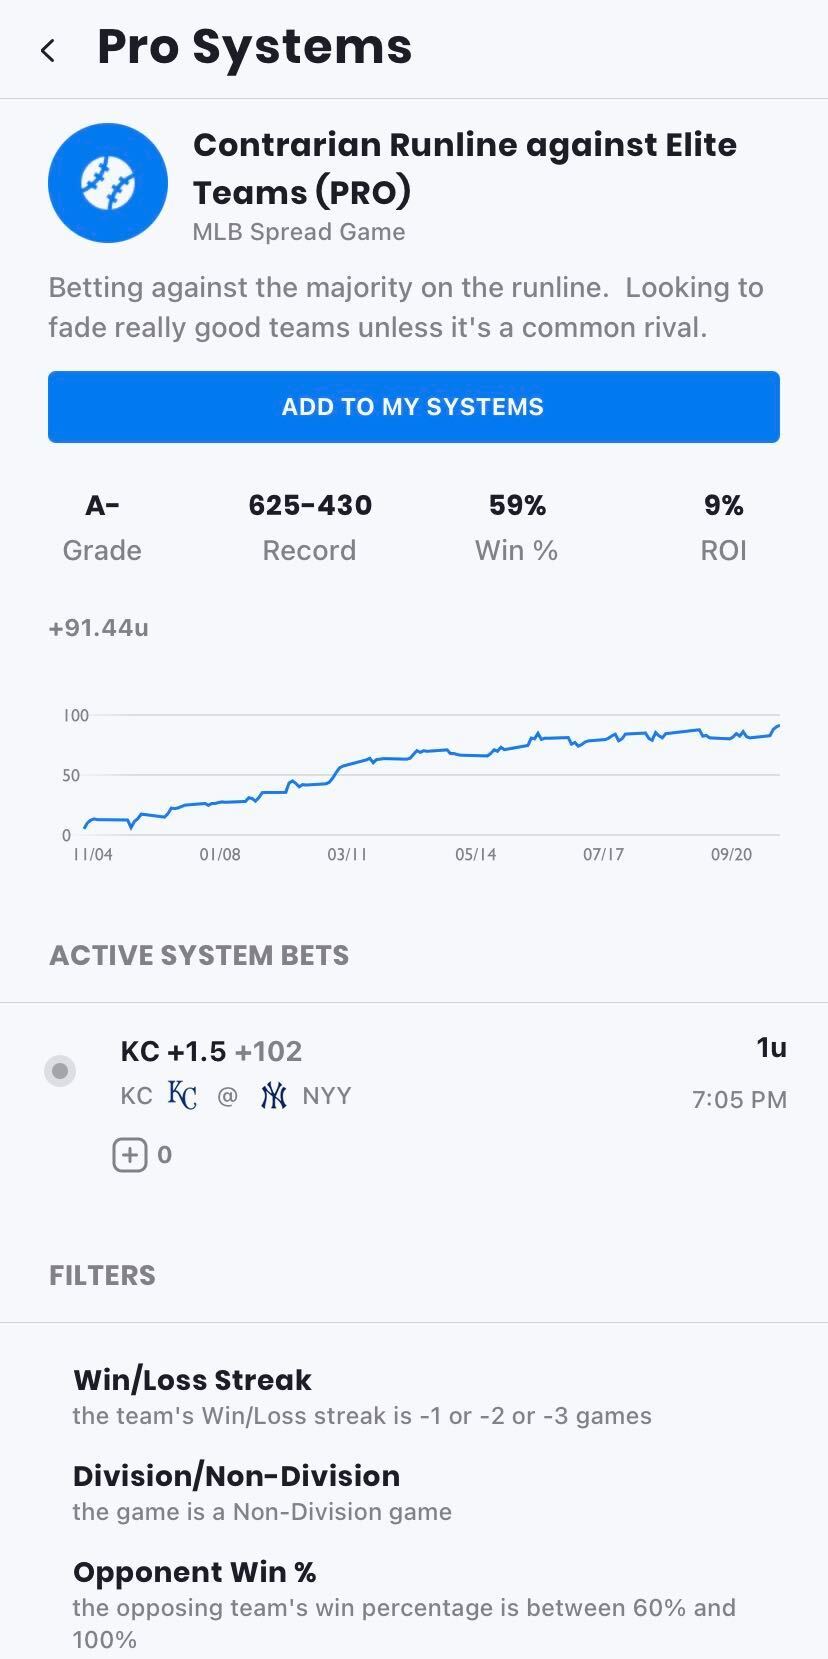The height and width of the screenshot is (1659, 828).
Task: Tap the 625-430 Record stat
Action: (310, 526)
